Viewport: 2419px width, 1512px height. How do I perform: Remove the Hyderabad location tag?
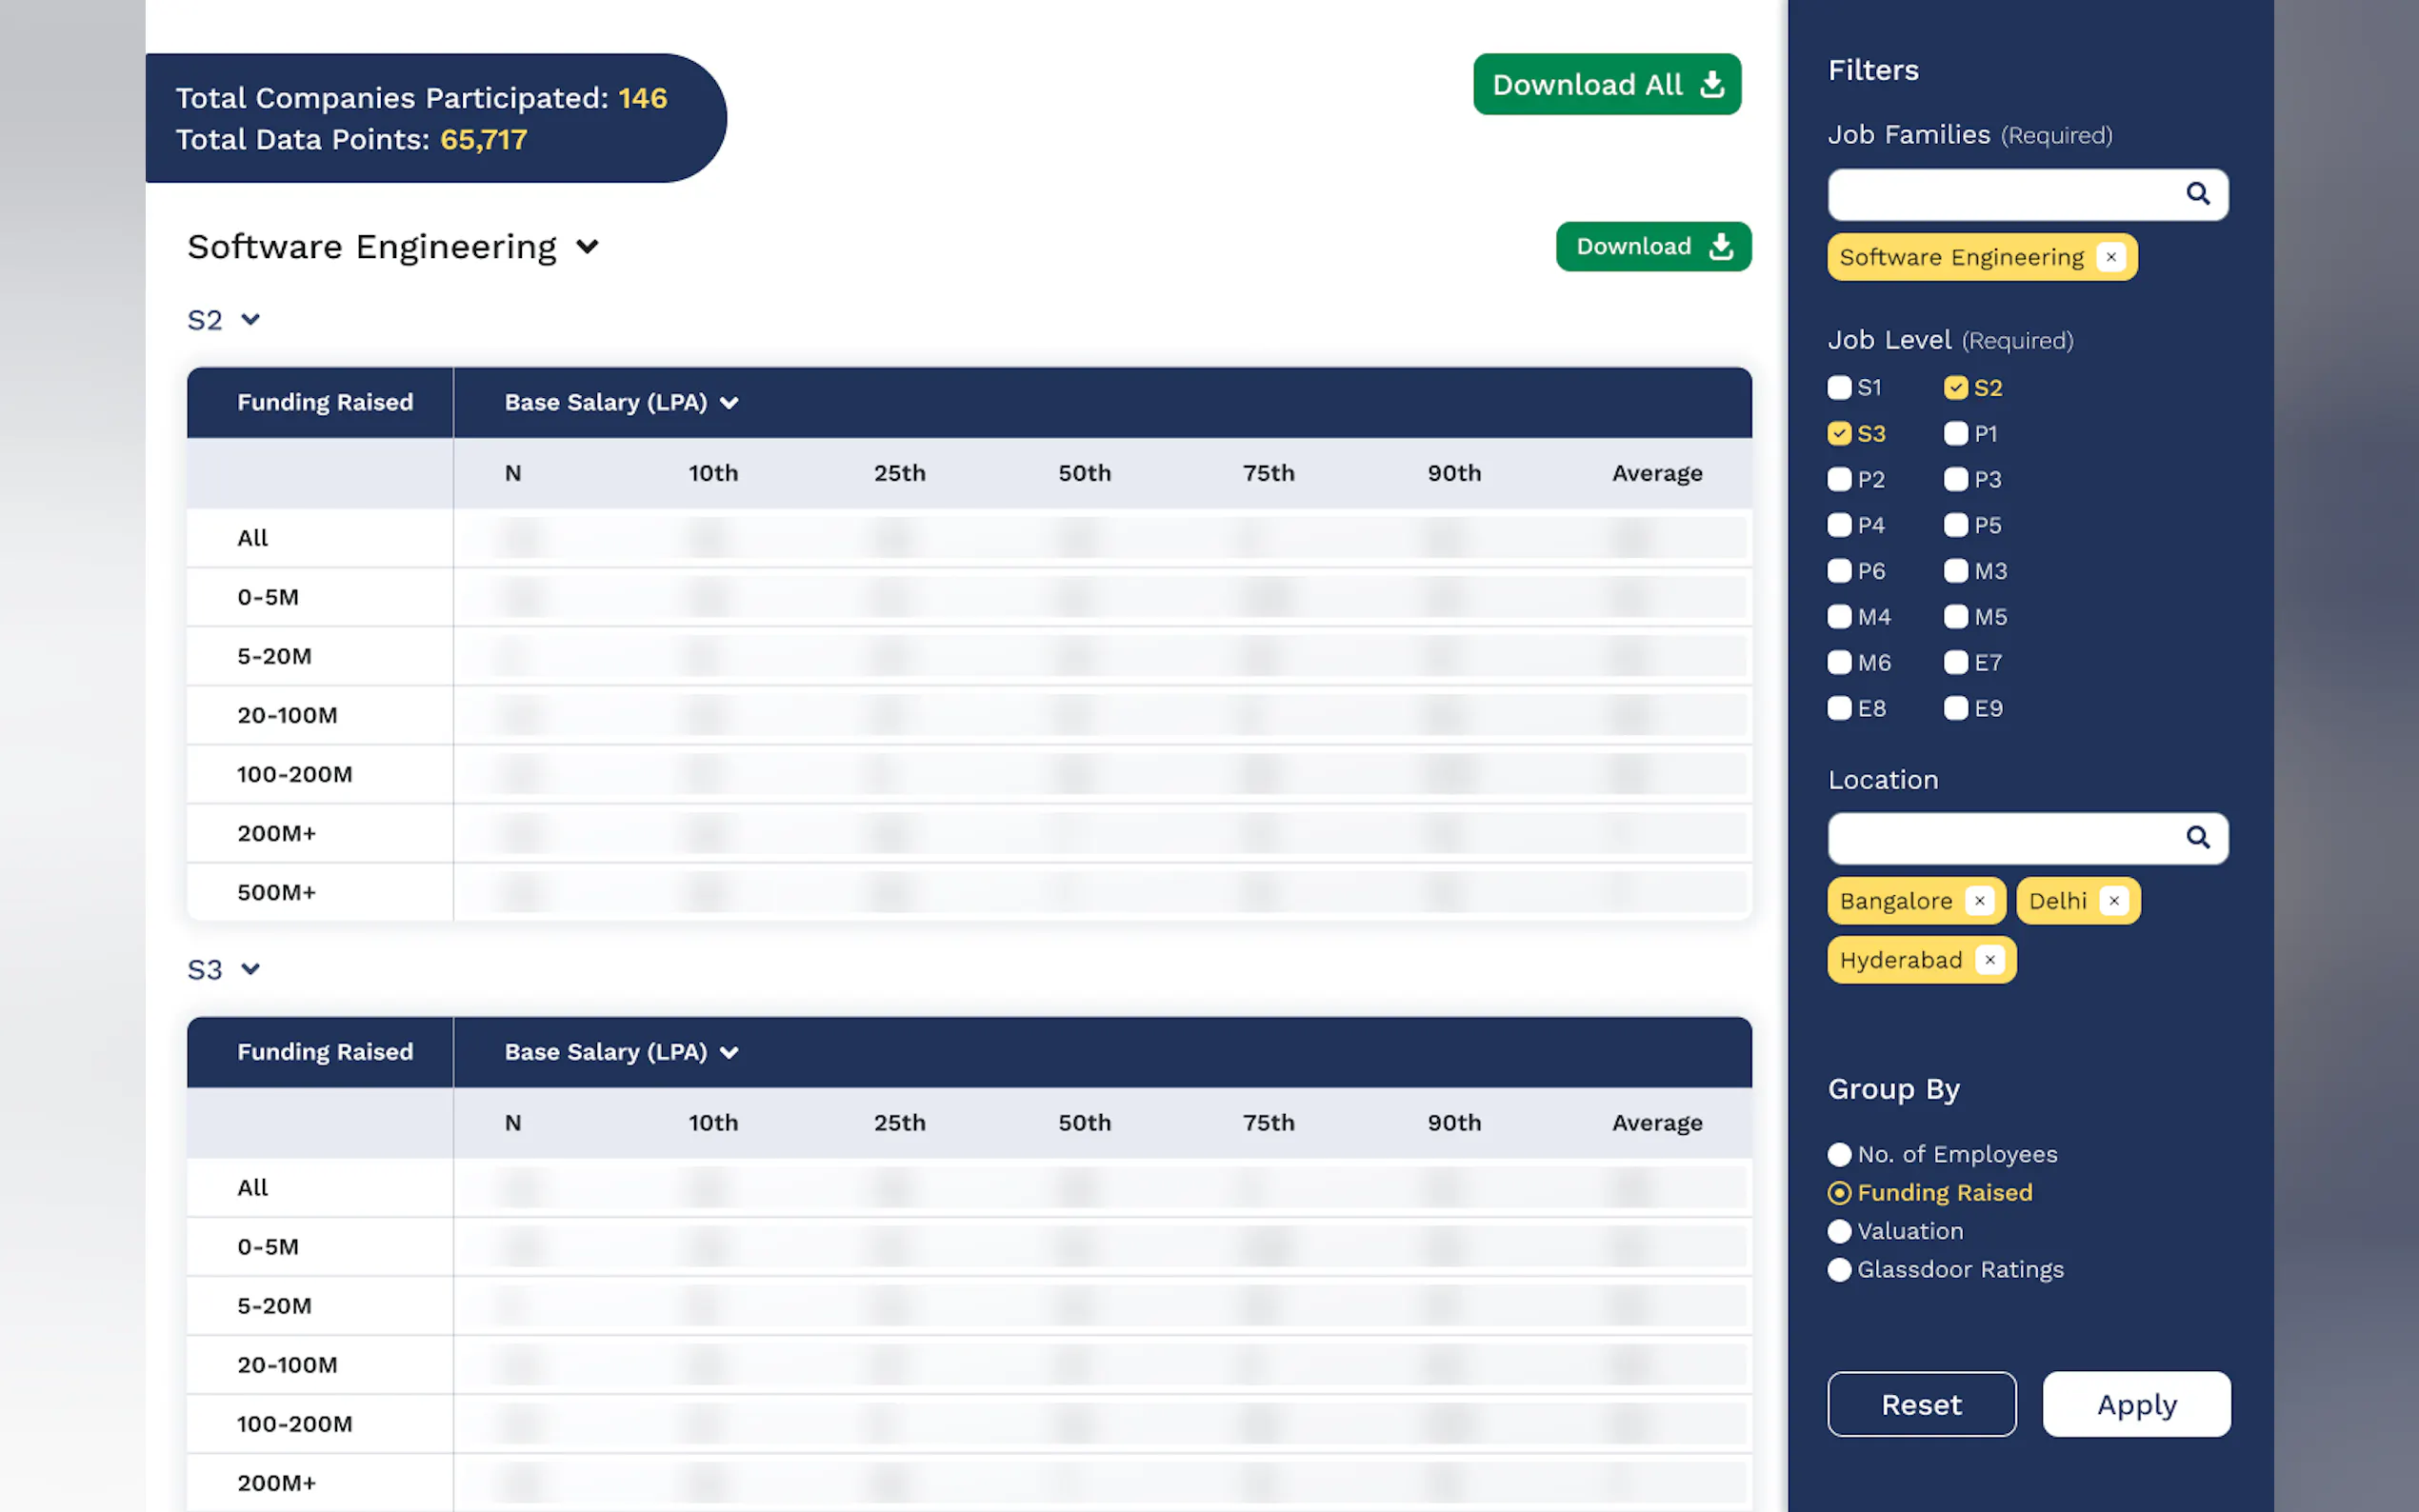point(1989,960)
